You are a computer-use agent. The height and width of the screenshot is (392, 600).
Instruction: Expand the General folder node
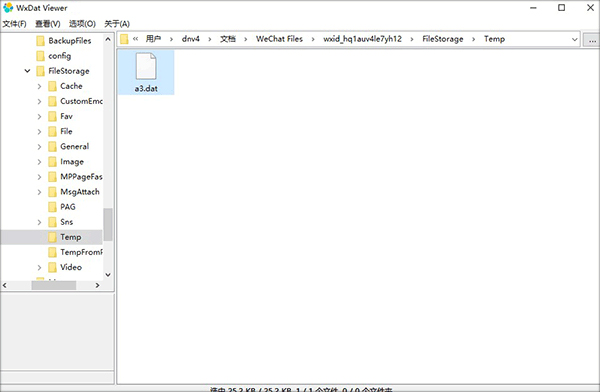tap(39, 147)
